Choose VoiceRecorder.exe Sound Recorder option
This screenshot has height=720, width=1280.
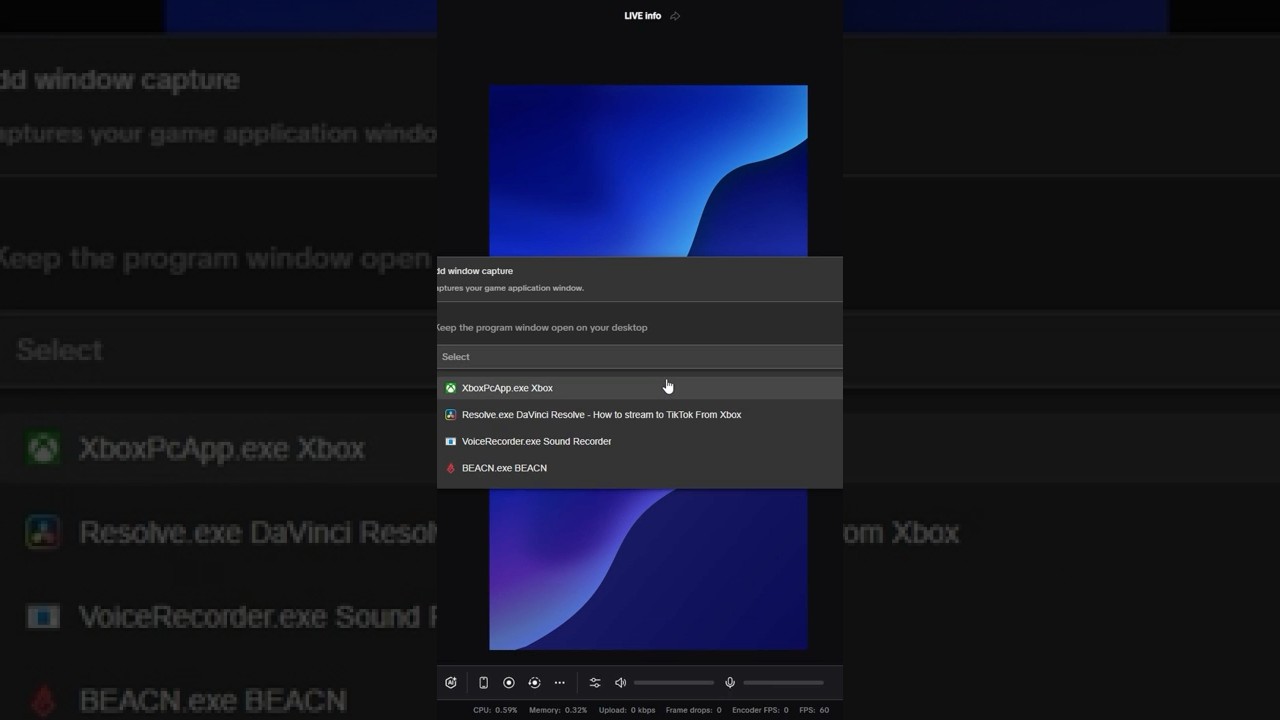640,441
